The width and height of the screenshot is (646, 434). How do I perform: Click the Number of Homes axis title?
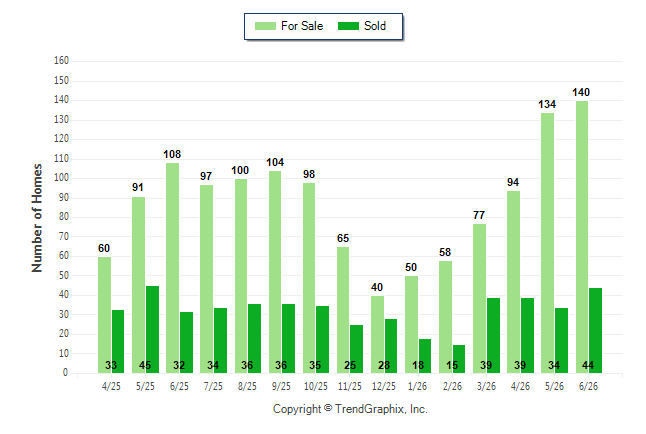[x=37, y=218]
